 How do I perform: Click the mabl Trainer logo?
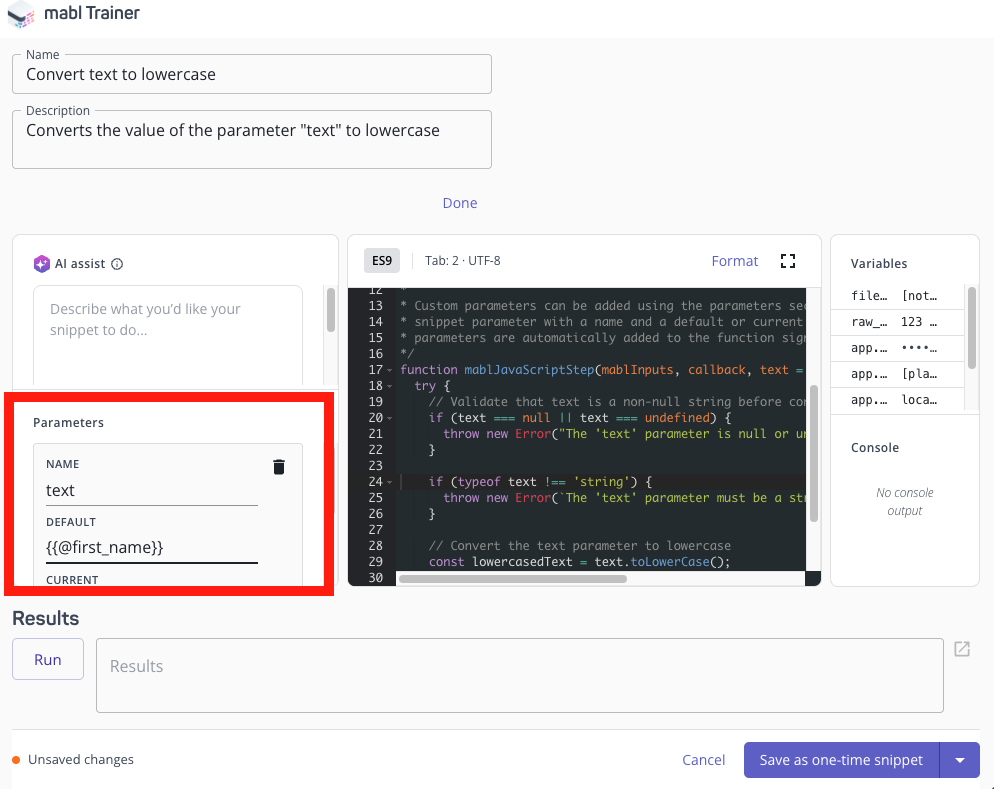coord(22,16)
